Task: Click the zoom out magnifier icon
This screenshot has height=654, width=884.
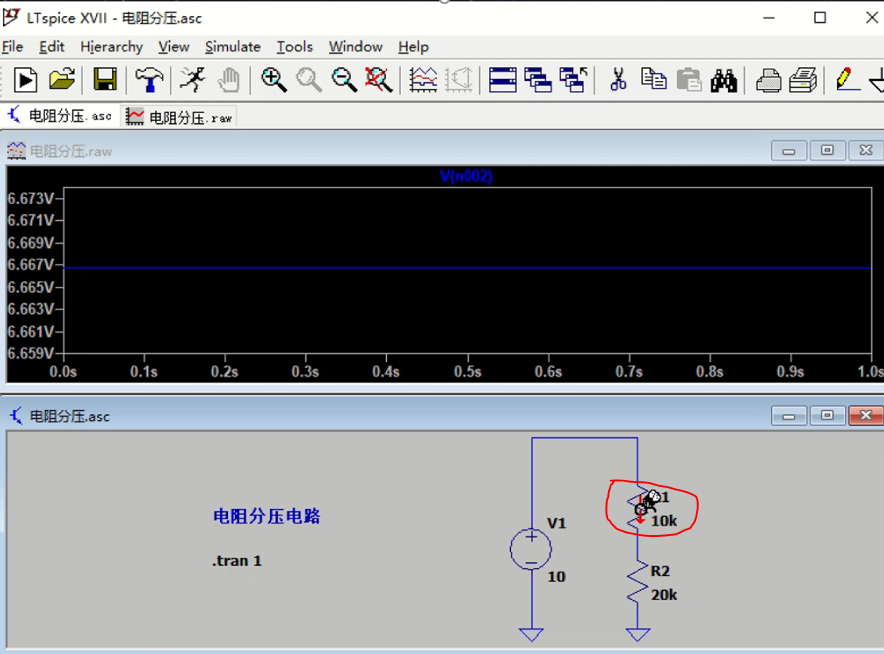Action: click(344, 80)
